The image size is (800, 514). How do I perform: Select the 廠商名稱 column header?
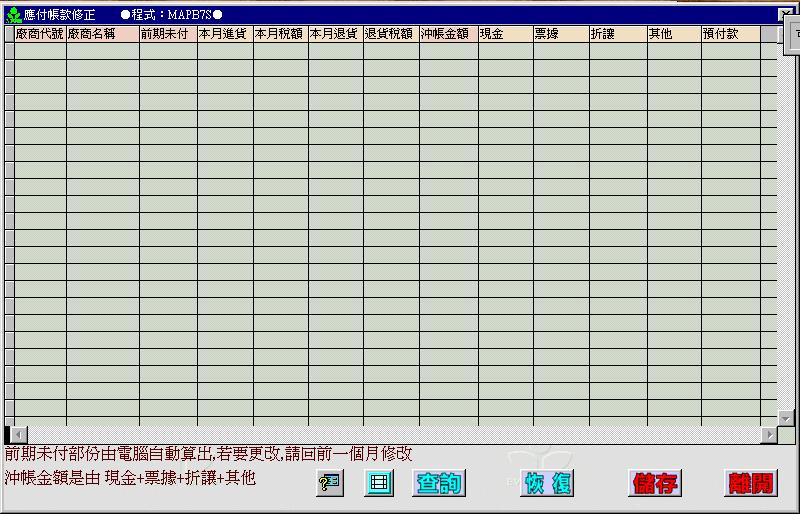[x=102, y=34]
